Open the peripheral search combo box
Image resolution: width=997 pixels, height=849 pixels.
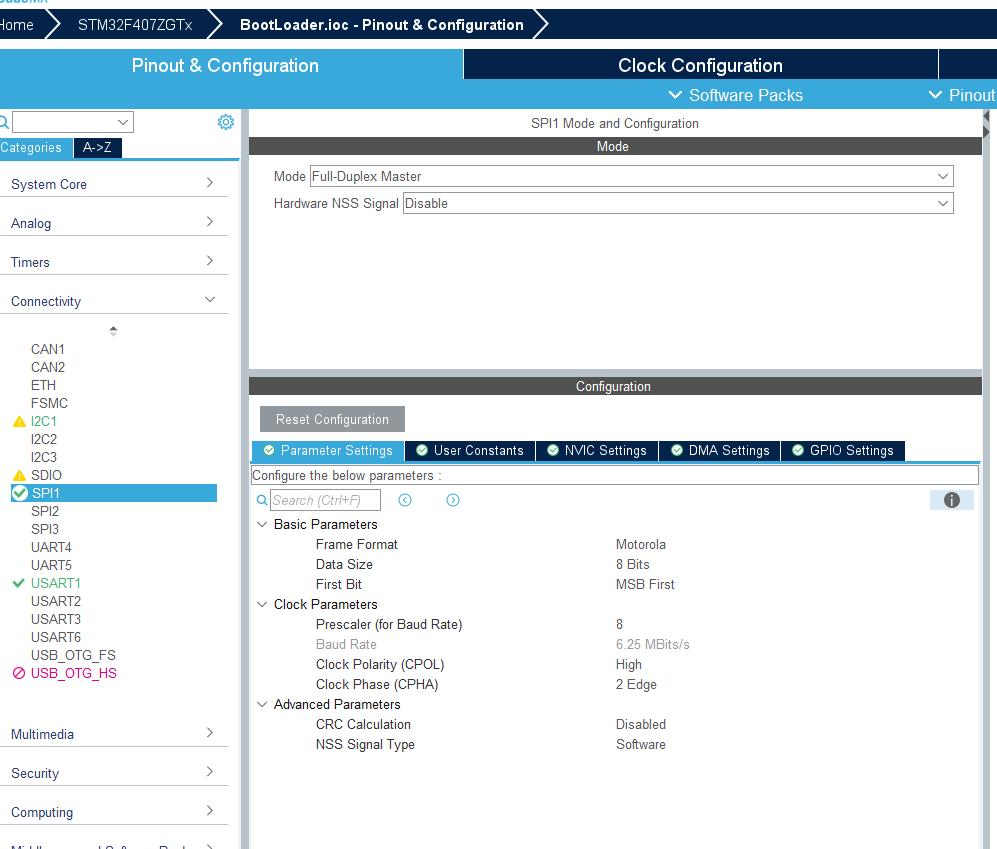pyautogui.click(x=72, y=122)
